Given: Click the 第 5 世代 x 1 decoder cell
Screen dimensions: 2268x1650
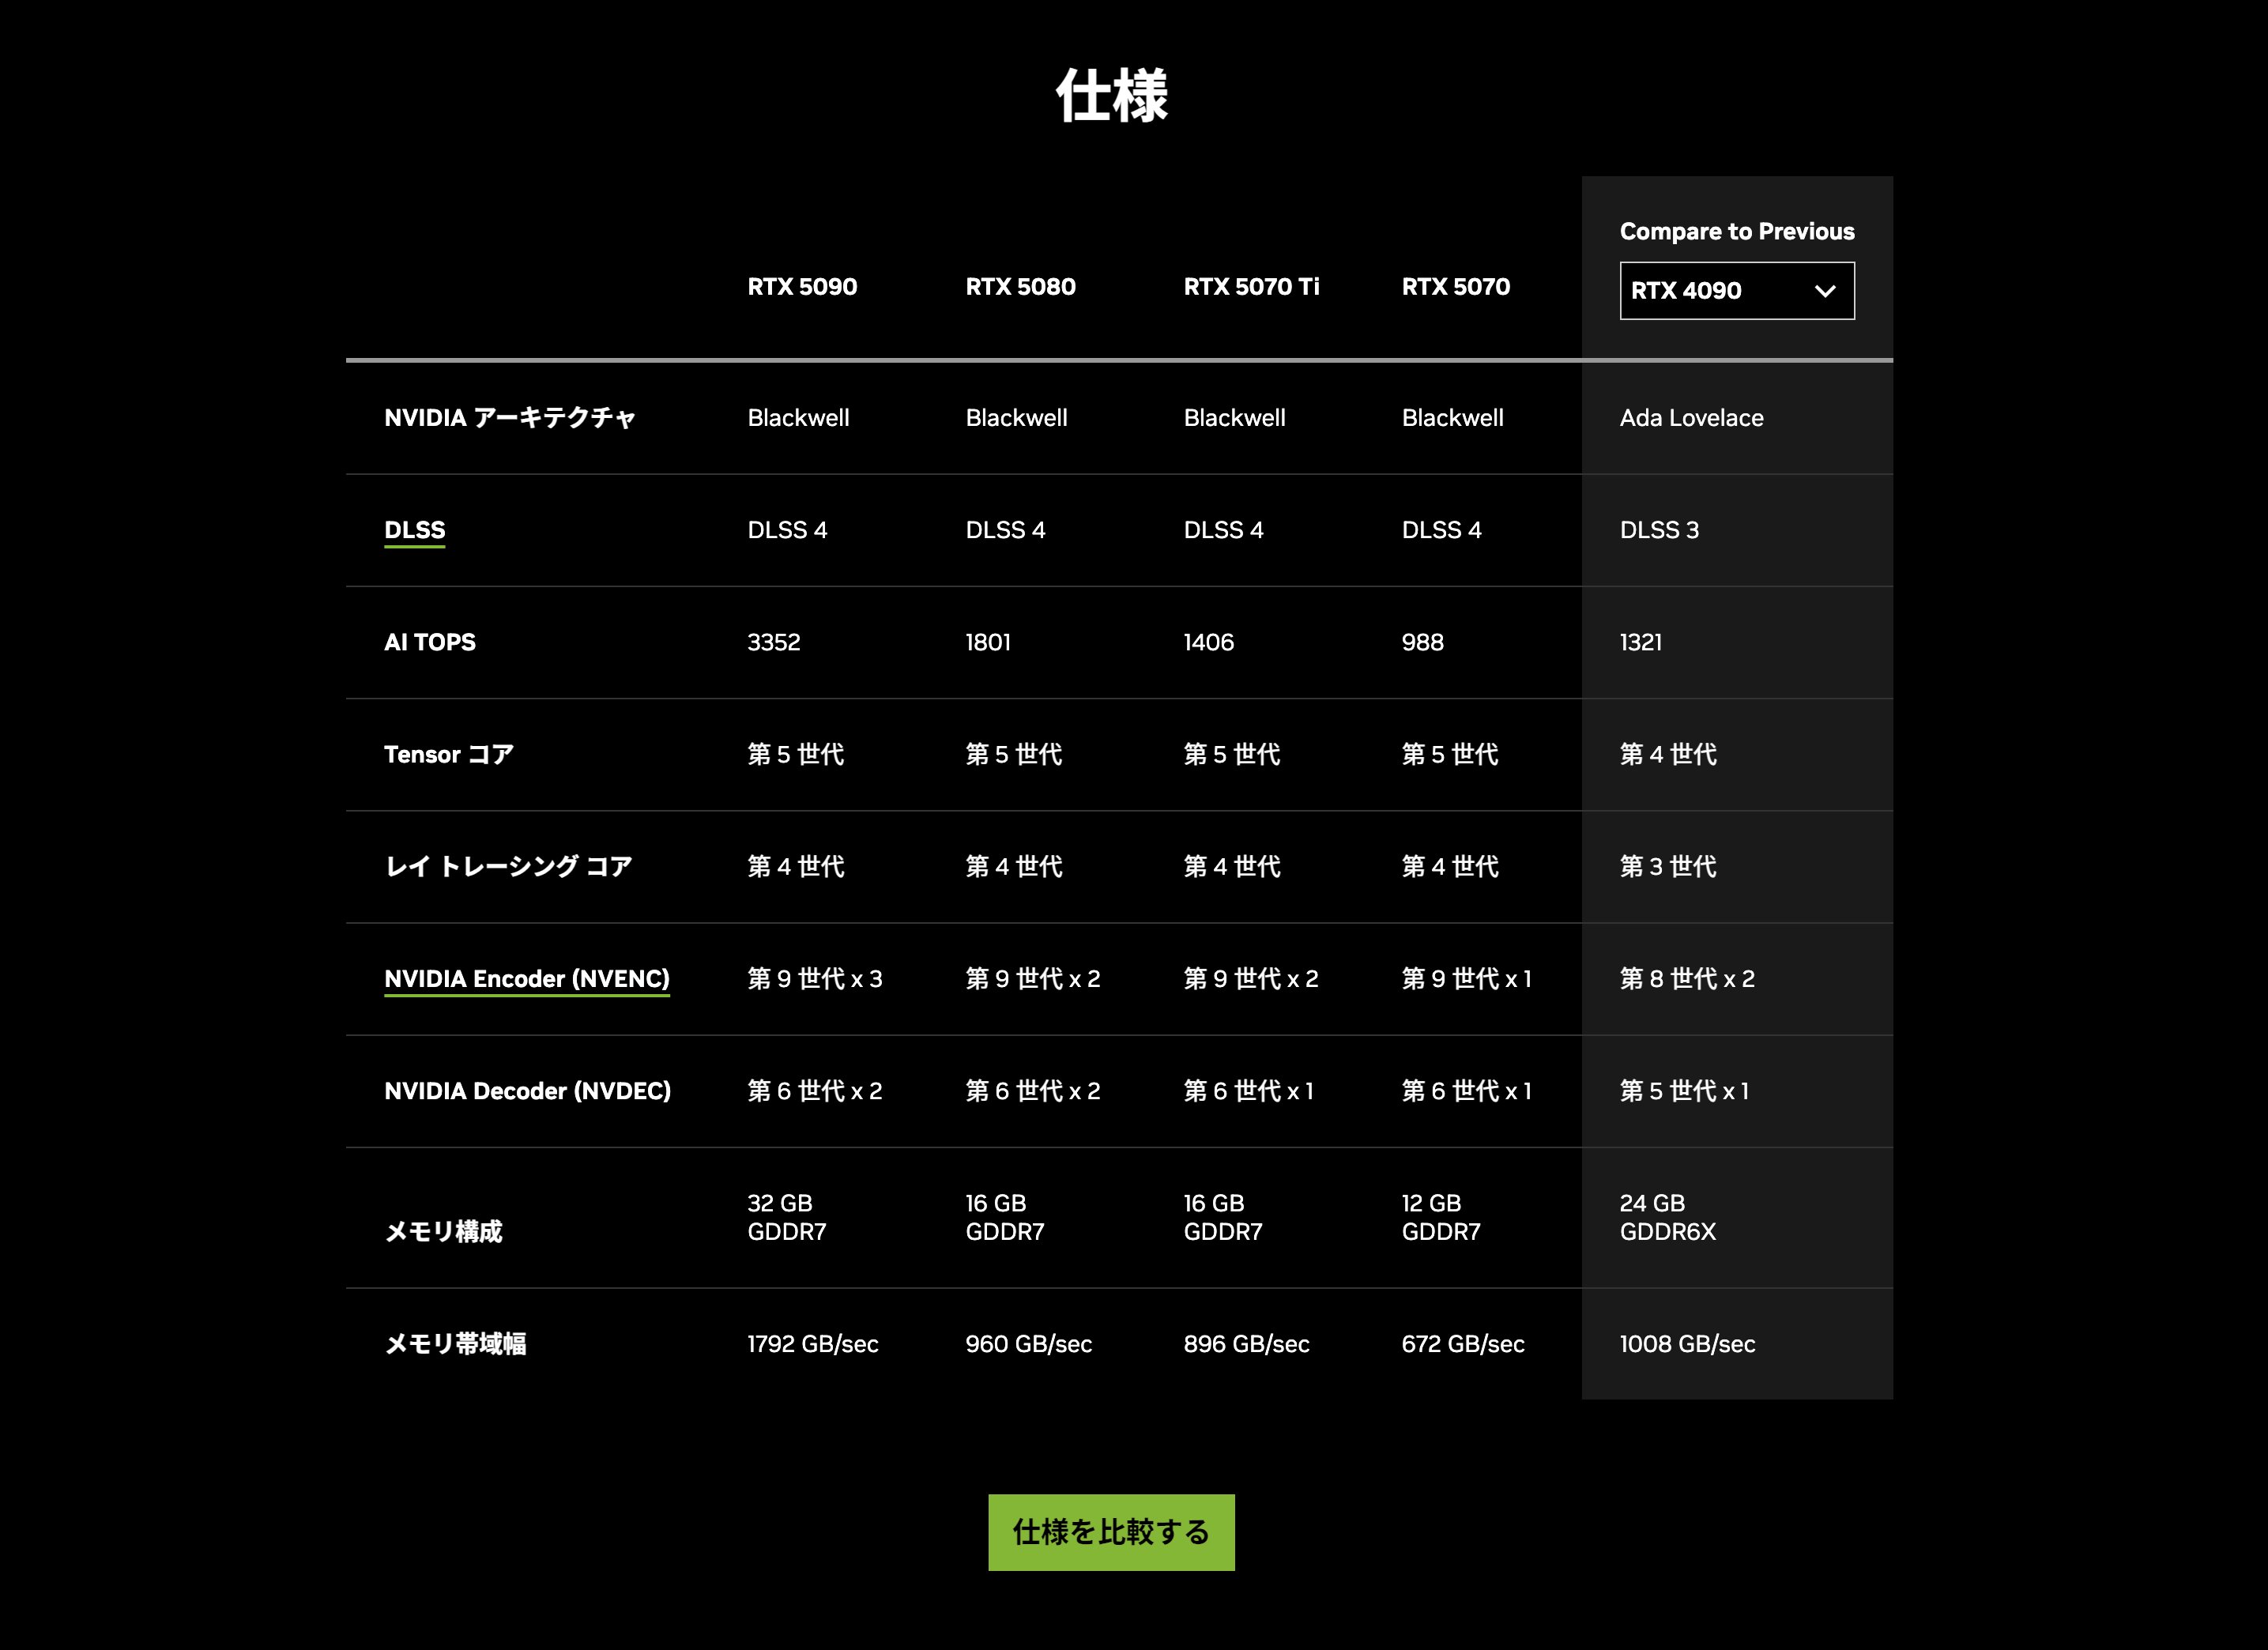Looking at the screenshot, I should point(1684,1091).
